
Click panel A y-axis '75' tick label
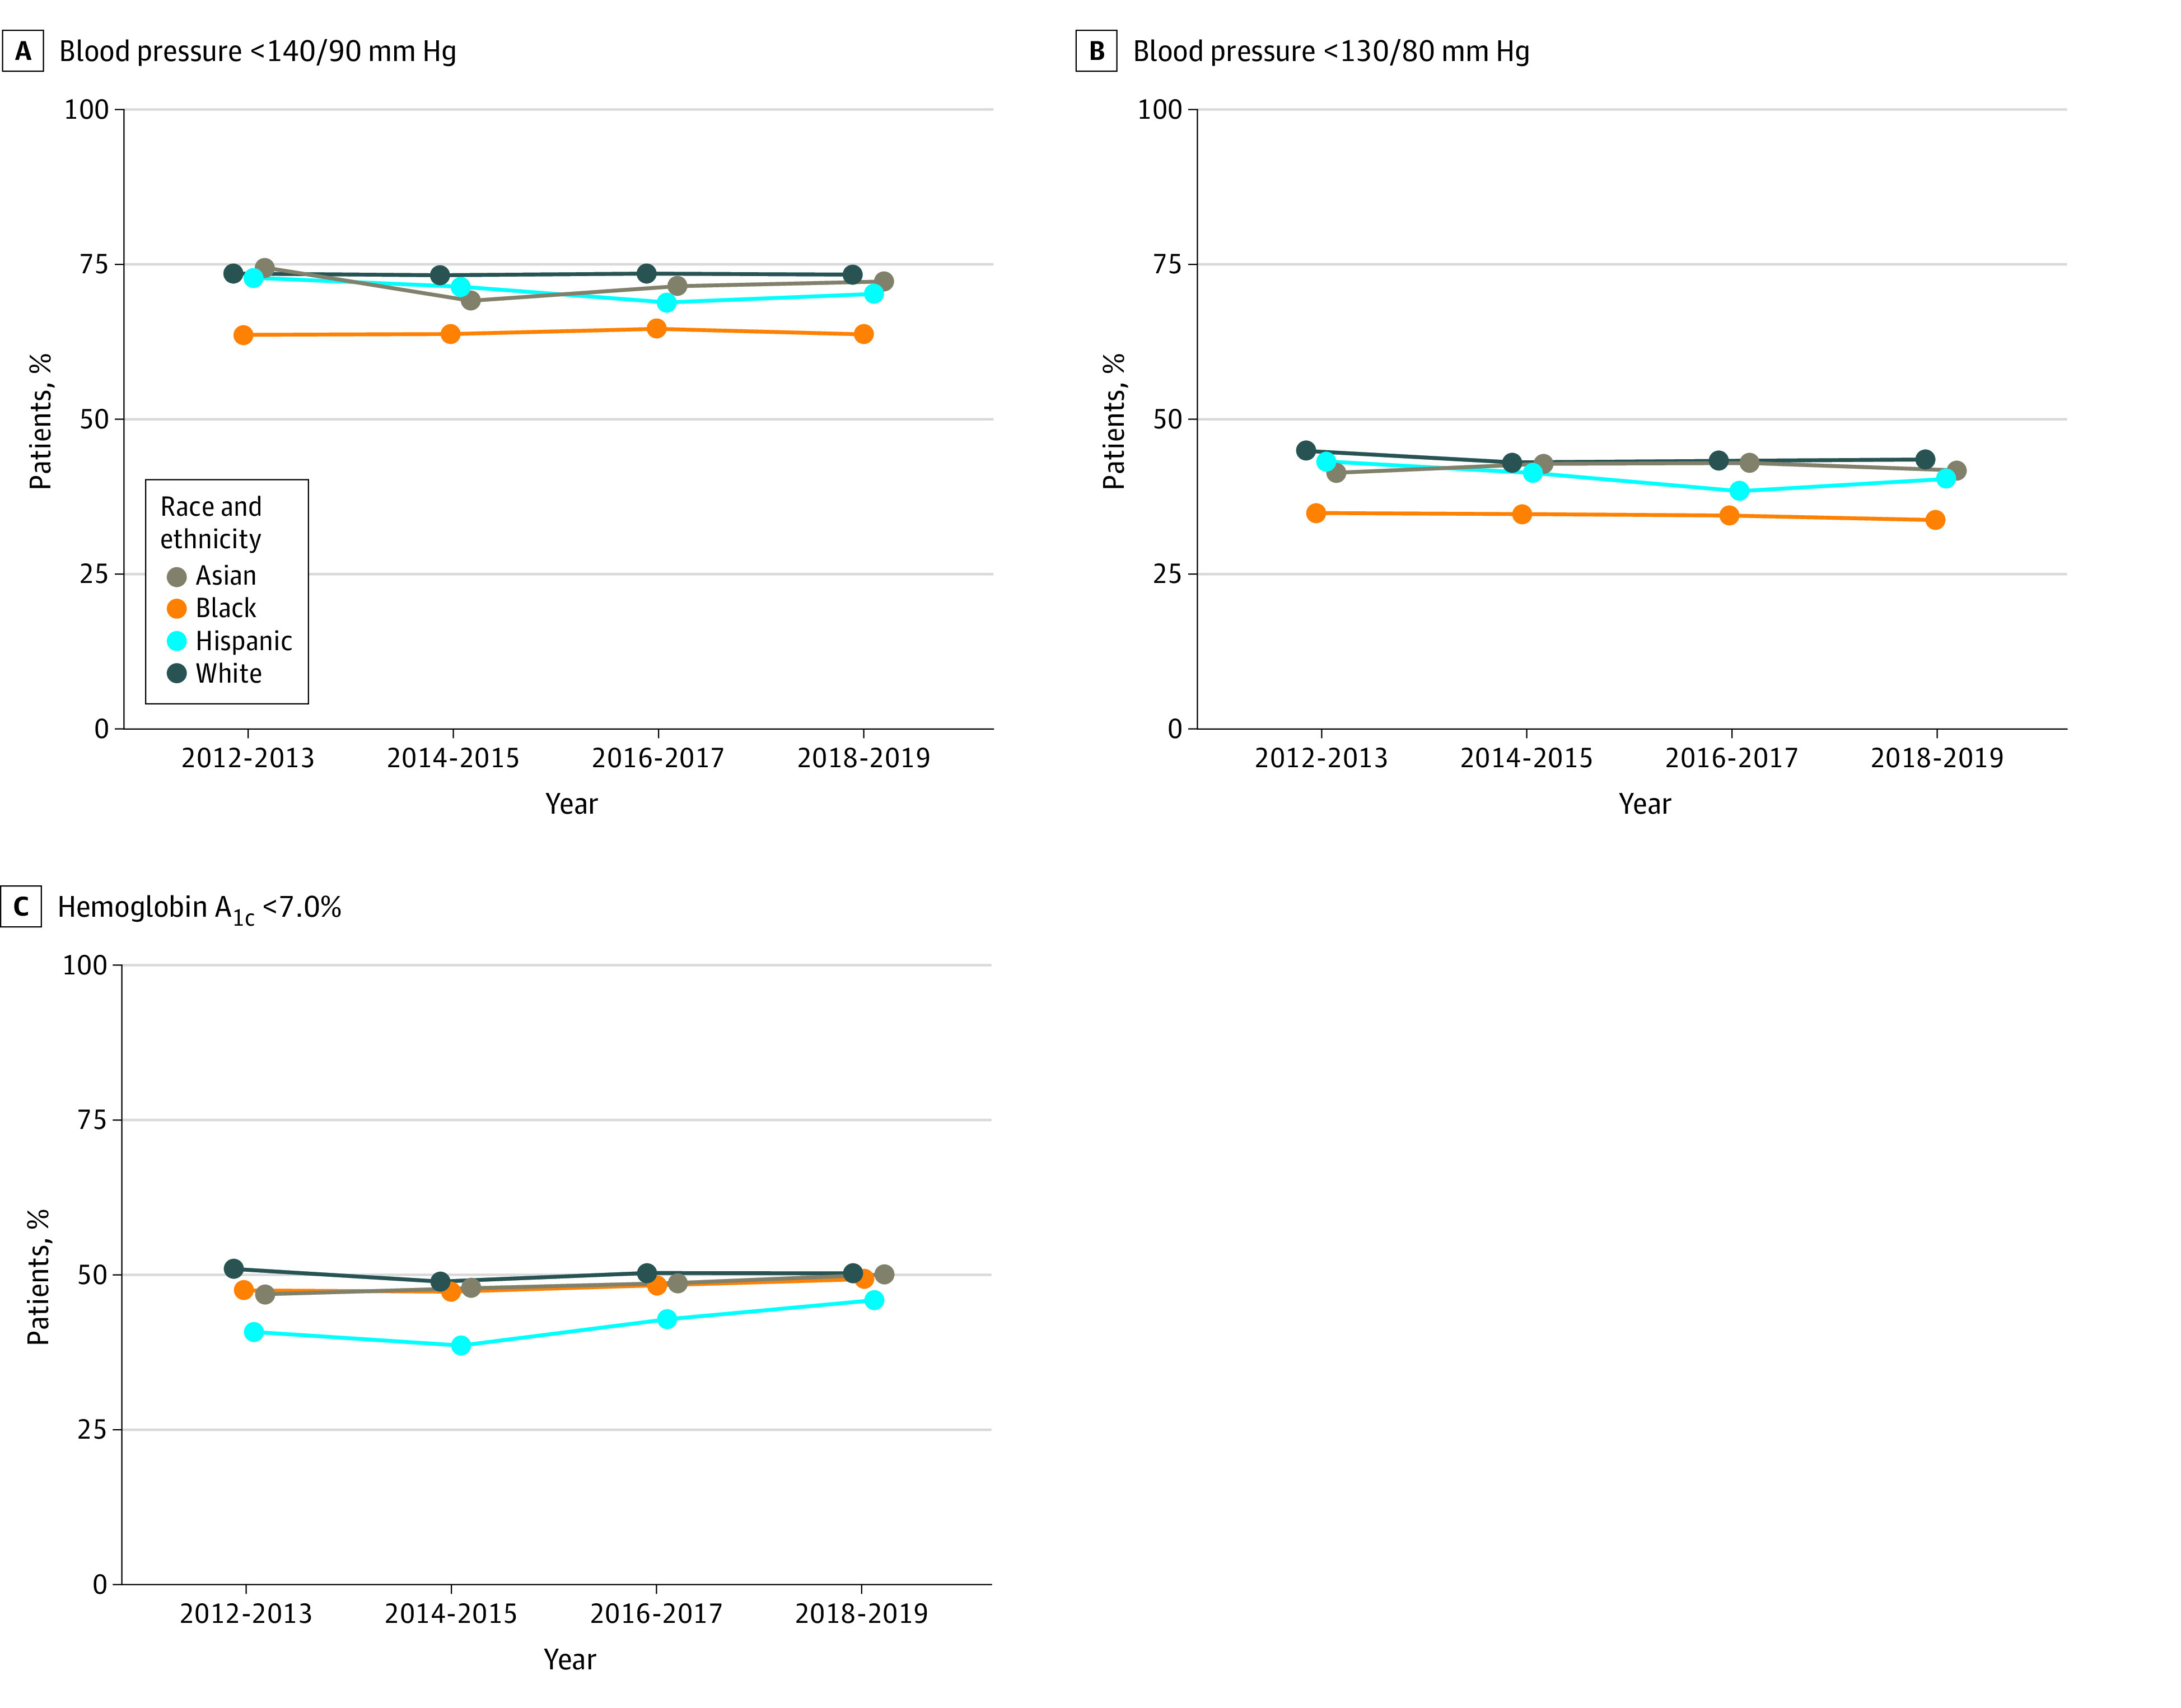(x=94, y=264)
